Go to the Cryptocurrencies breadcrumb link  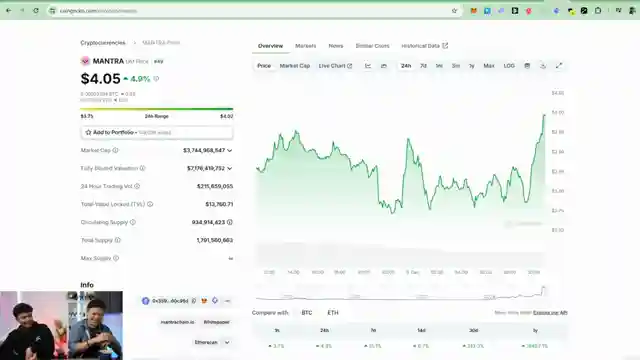click(103, 42)
